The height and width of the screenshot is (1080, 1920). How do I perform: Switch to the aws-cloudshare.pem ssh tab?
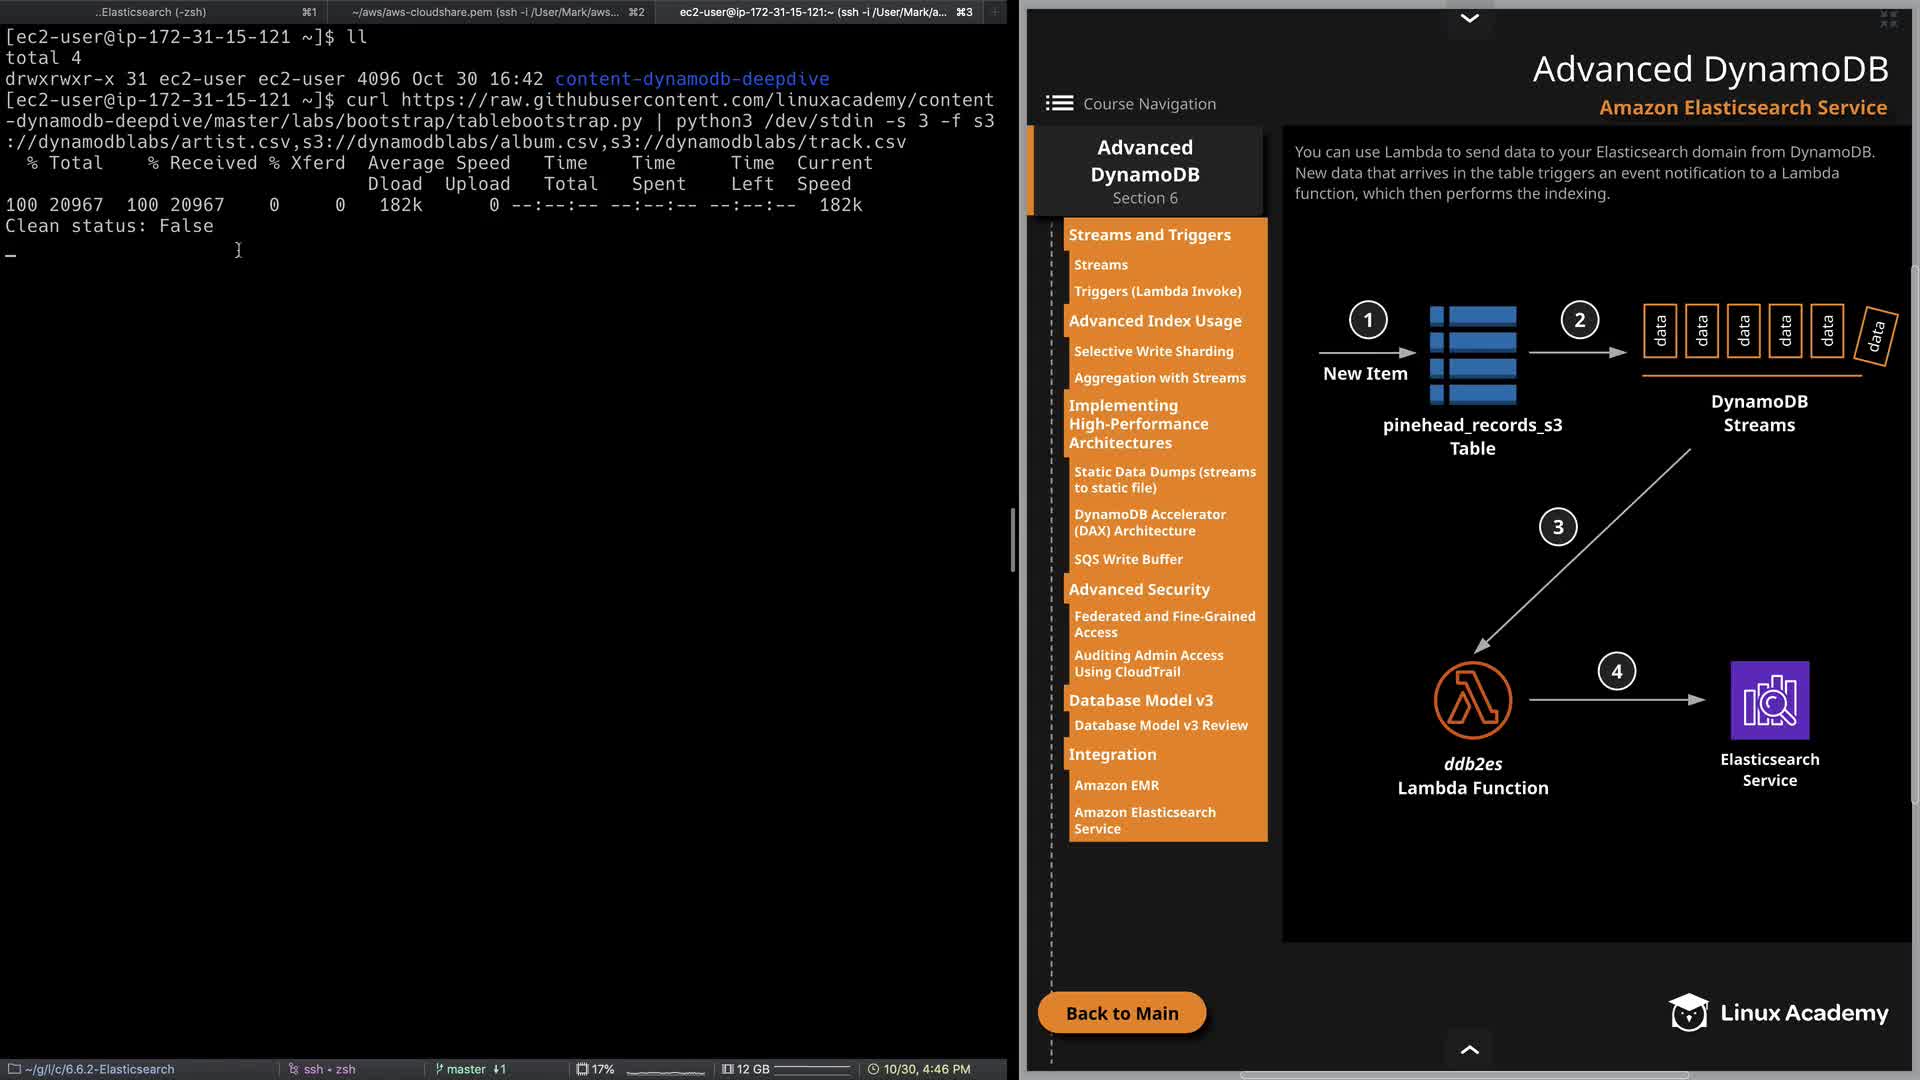tap(485, 12)
